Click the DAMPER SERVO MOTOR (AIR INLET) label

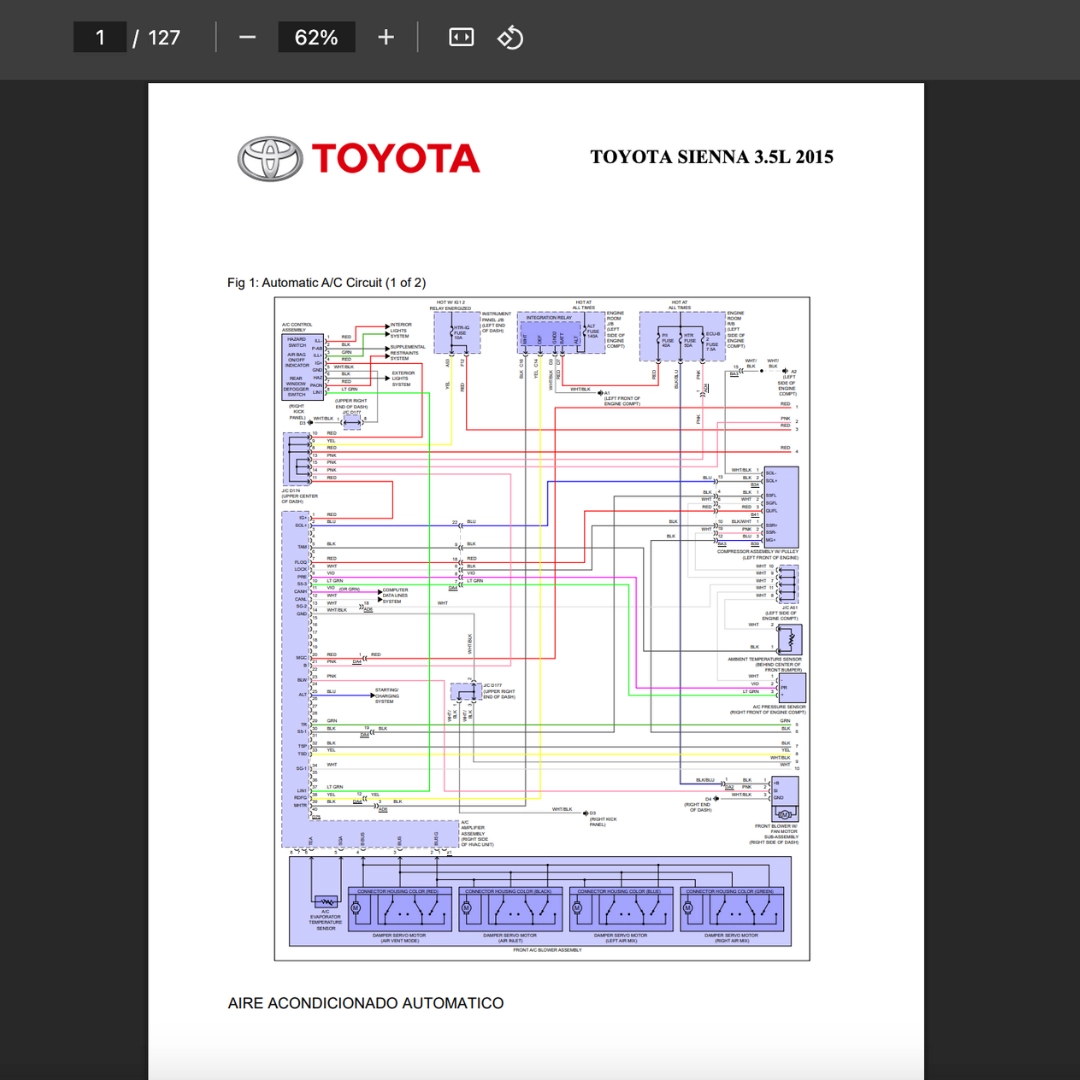tap(510, 937)
